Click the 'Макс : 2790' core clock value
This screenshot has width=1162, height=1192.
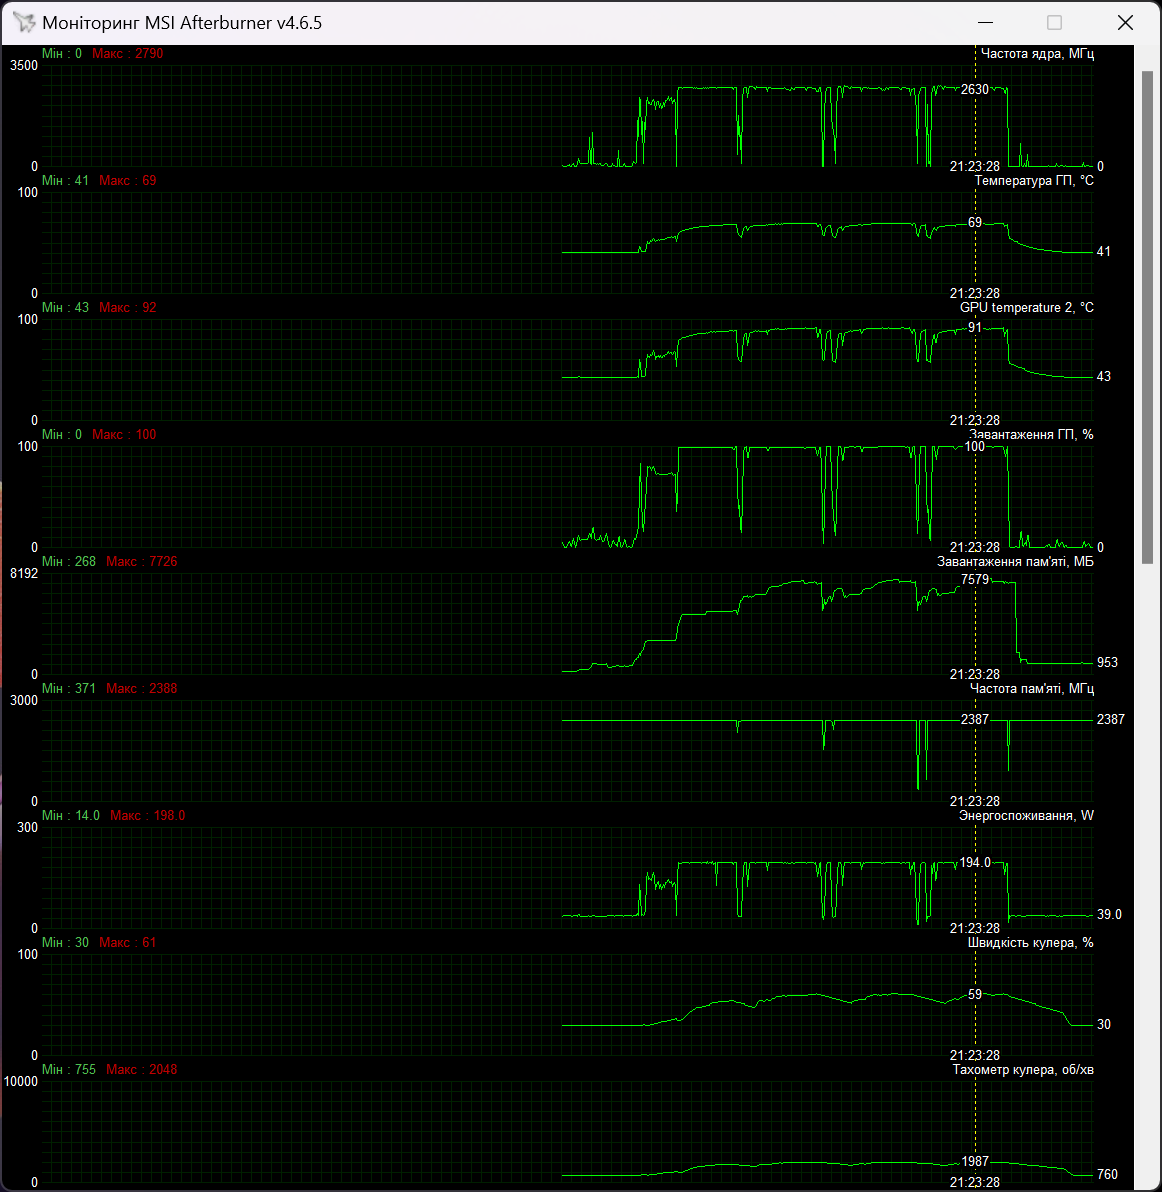(128, 53)
